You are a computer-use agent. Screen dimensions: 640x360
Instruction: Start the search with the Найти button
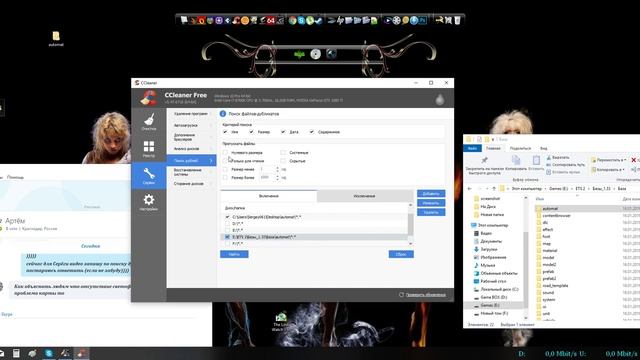(x=234, y=254)
